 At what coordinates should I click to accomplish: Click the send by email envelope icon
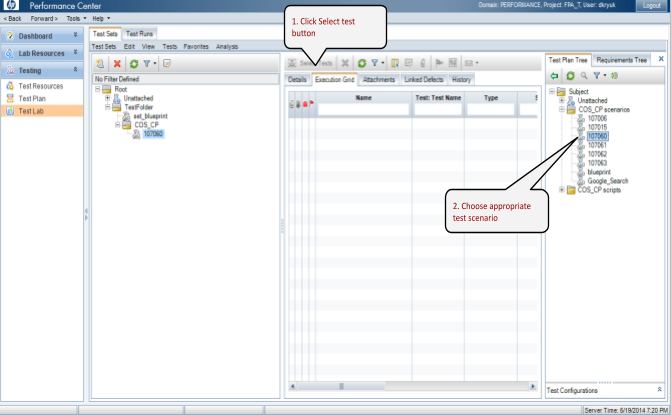(469, 63)
